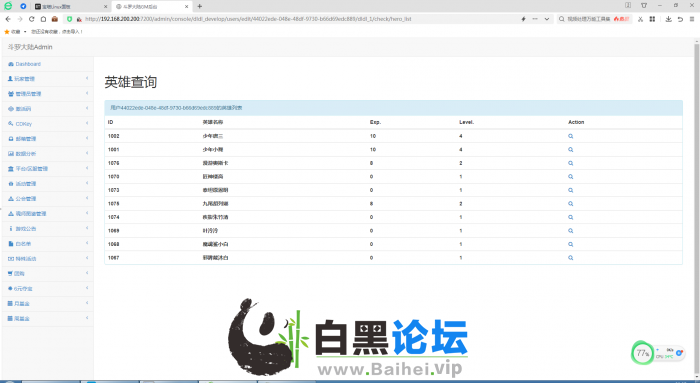Click the browser back arrow
Image resolution: width=700 pixels, height=383 pixels.
(8, 19)
